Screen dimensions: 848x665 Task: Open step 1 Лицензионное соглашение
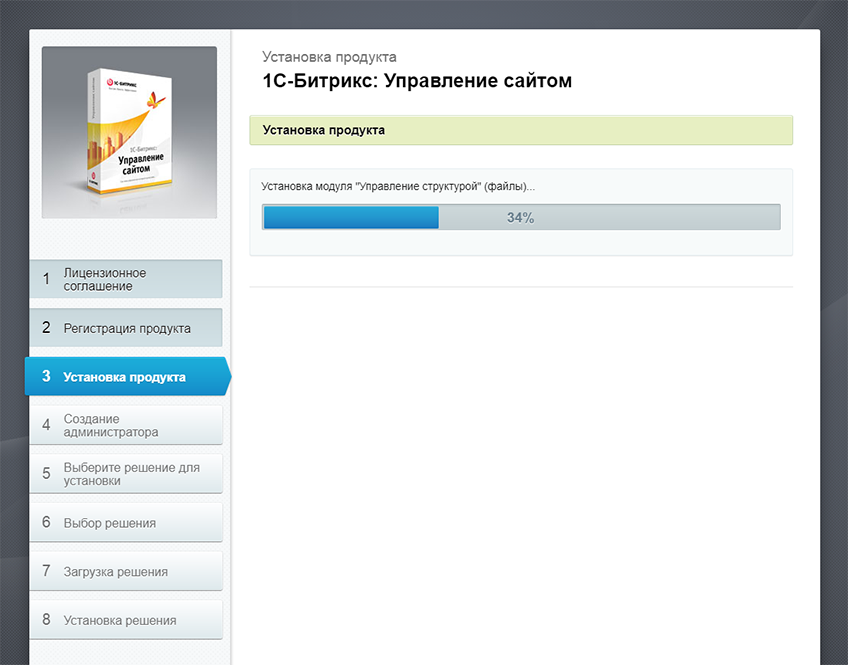tap(126, 279)
